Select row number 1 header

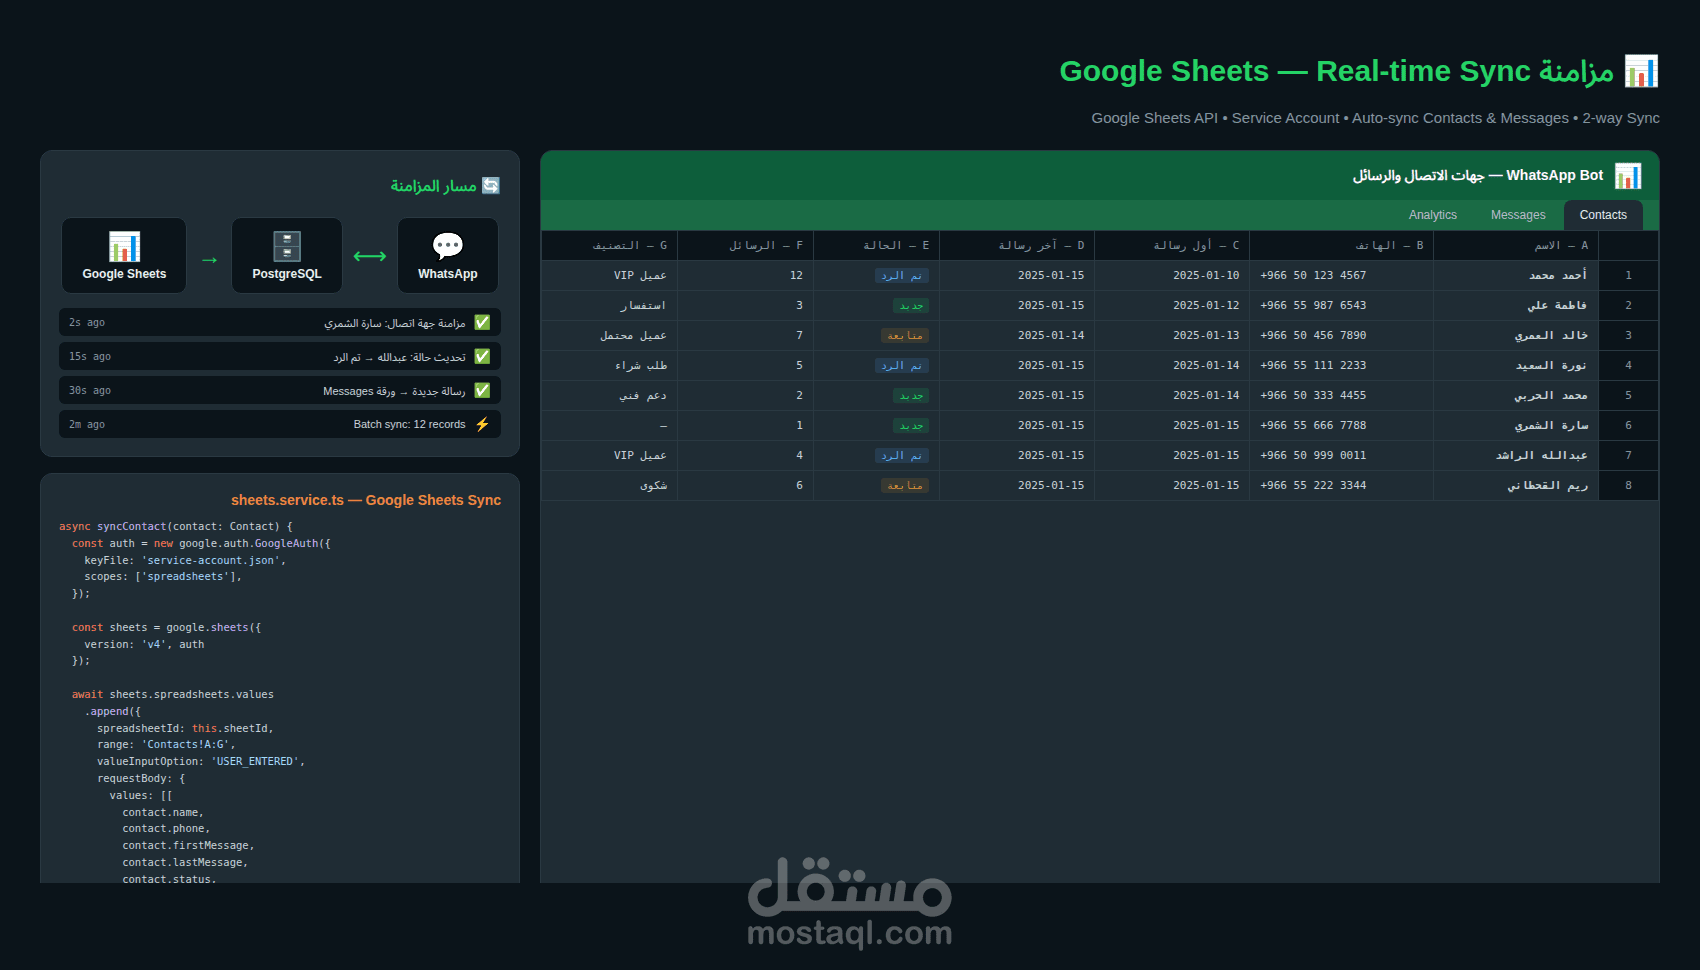(1628, 275)
